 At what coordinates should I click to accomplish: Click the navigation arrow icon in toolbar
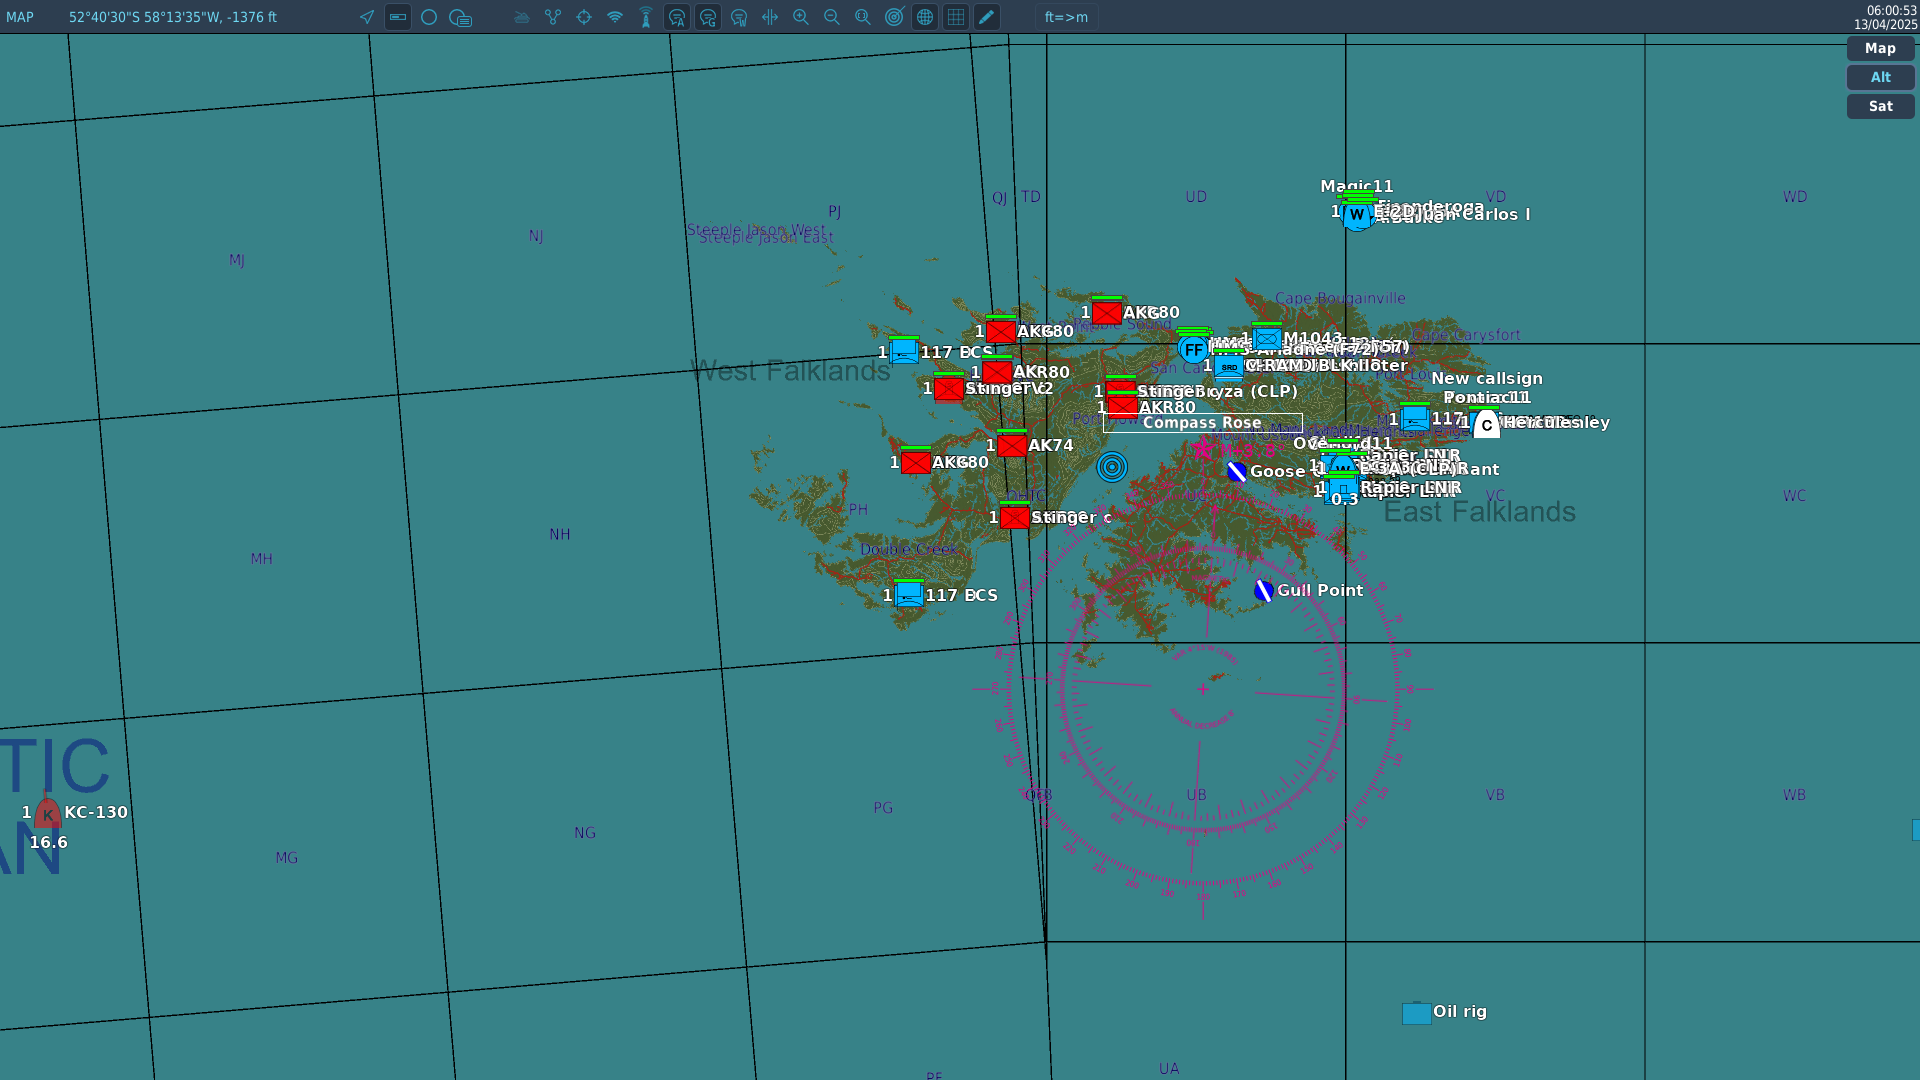tap(367, 17)
